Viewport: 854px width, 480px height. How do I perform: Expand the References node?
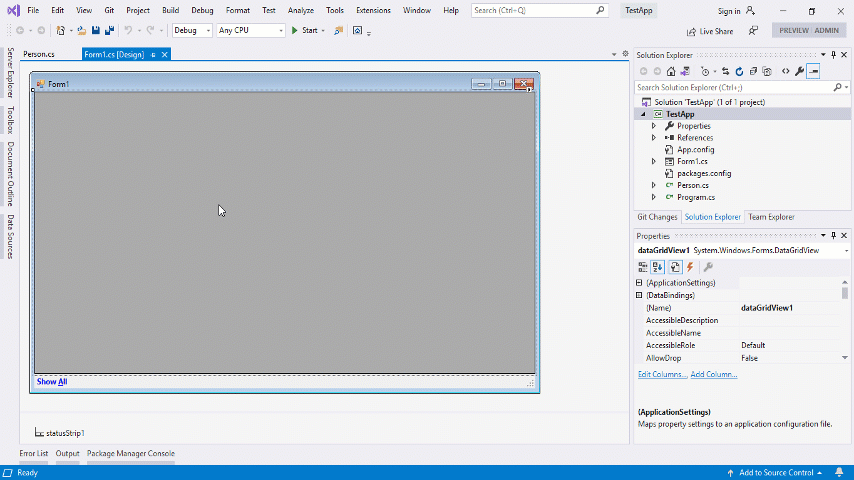click(x=654, y=138)
